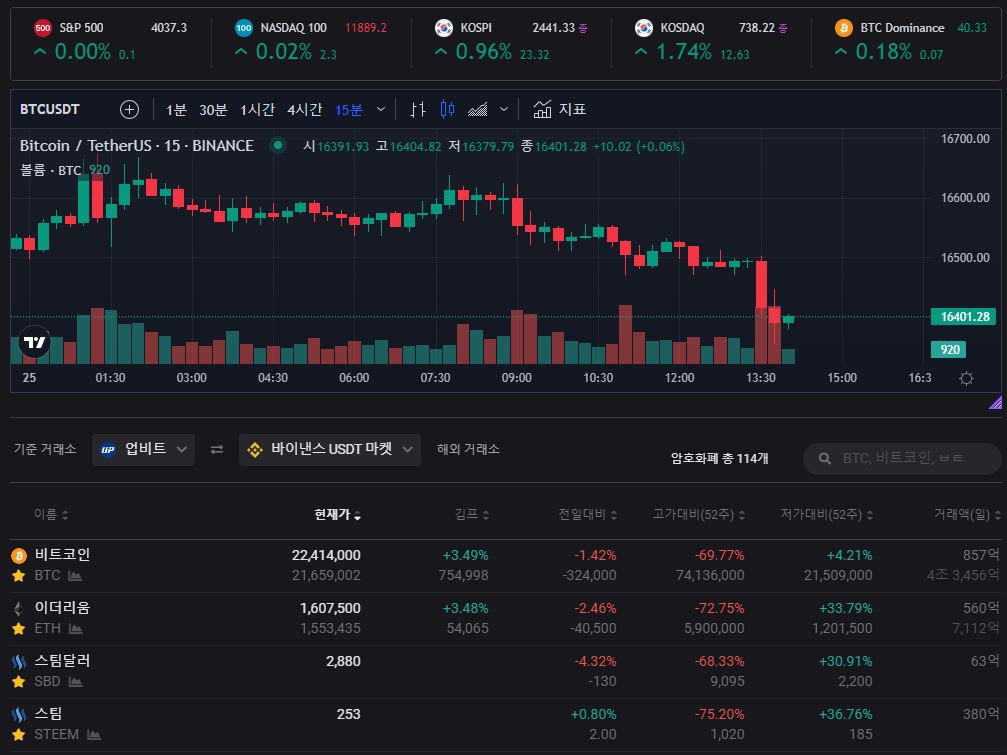Click the Ethereum coin logo in table
The width and height of the screenshot is (1007, 755).
pos(19,608)
